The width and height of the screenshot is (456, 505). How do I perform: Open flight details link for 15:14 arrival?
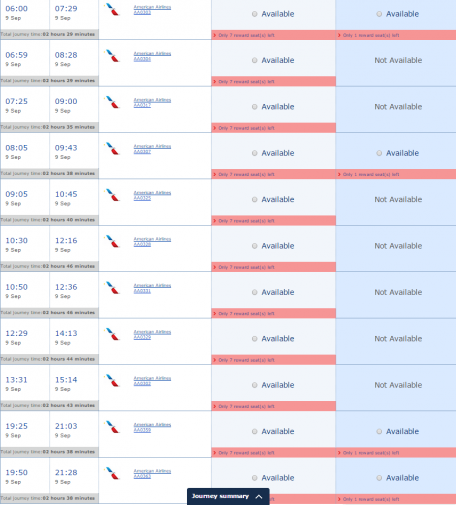(152, 381)
